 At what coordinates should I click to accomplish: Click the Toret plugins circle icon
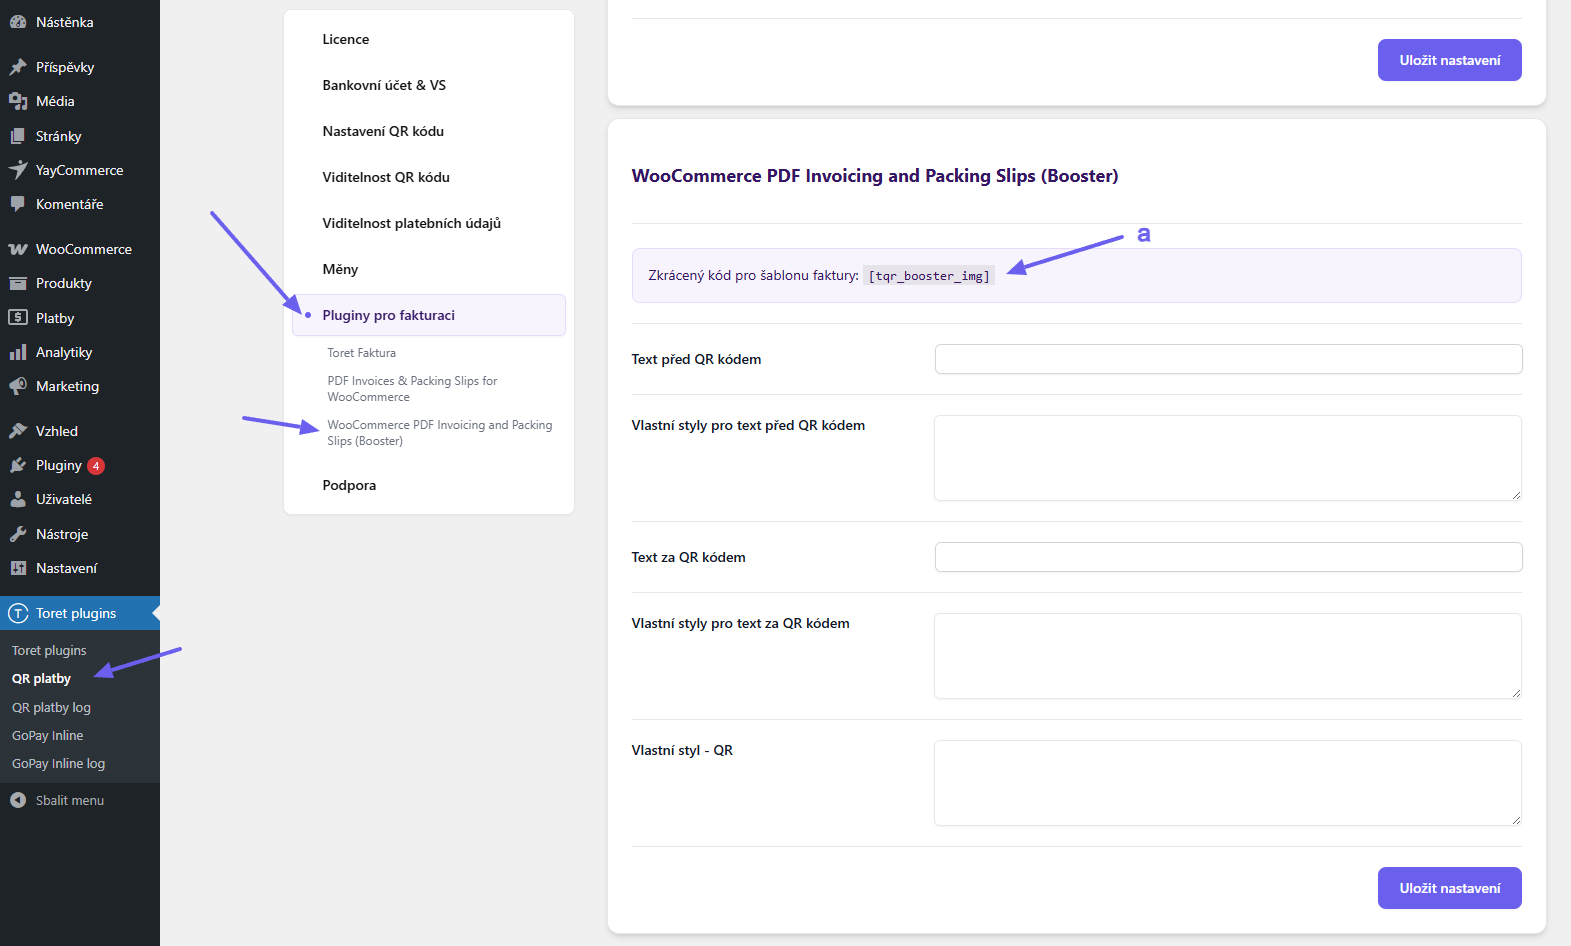click(x=18, y=613)
